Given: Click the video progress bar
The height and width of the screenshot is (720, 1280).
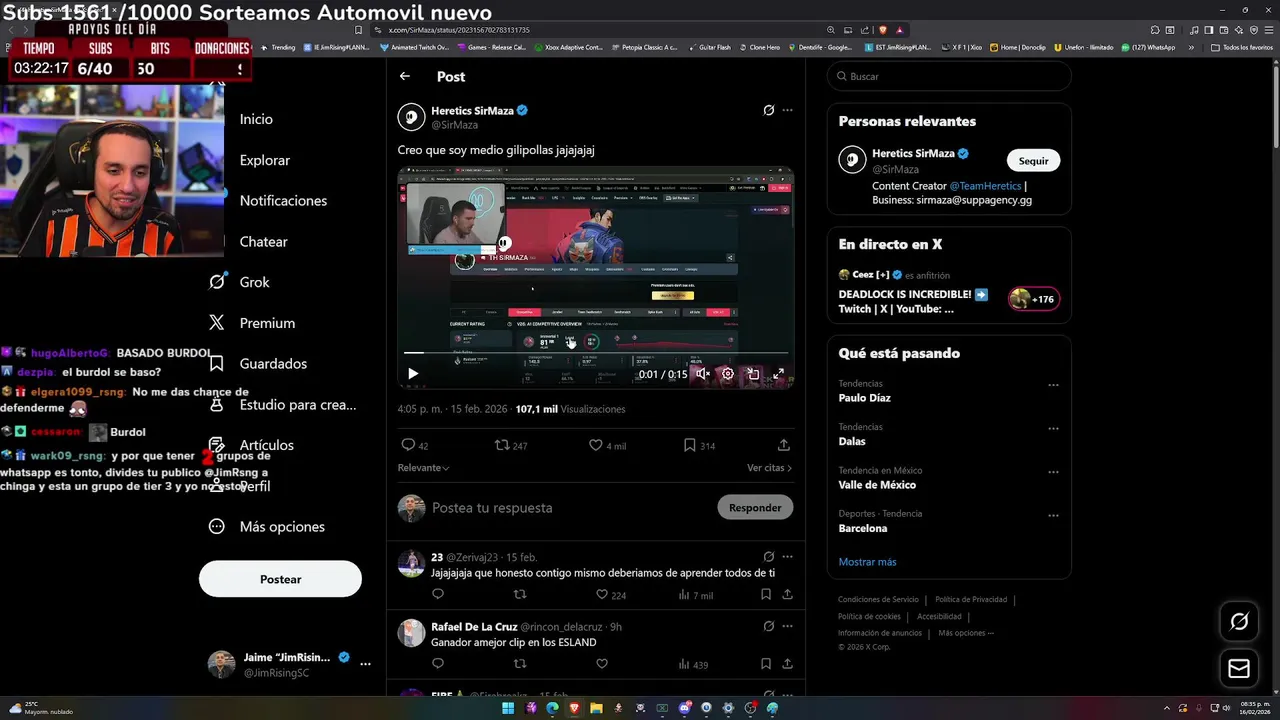Looking at the screenshot, I should click(x=595, y=353).
